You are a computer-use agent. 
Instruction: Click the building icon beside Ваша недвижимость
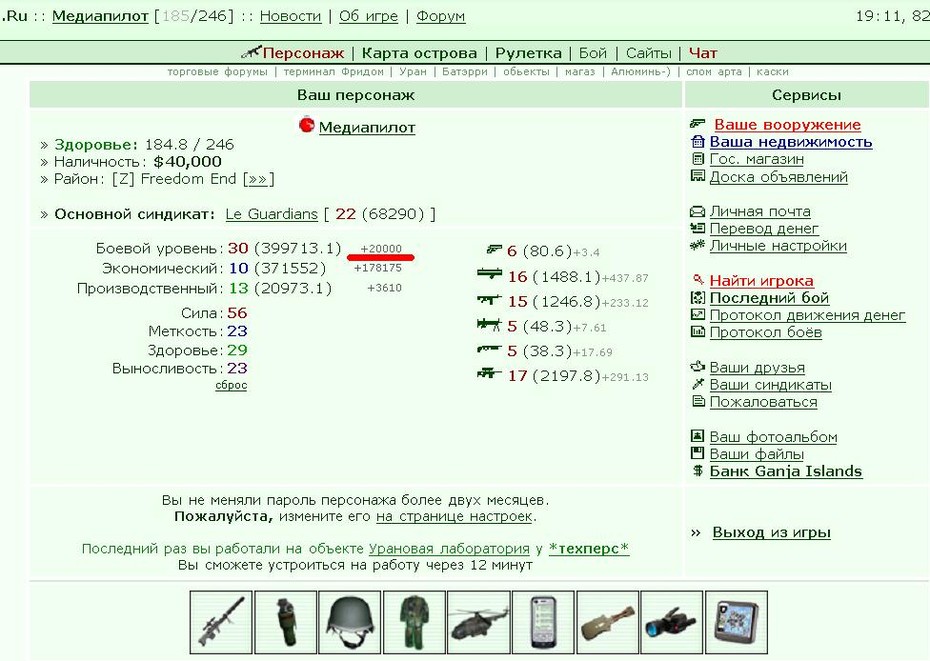coord(698,141)
